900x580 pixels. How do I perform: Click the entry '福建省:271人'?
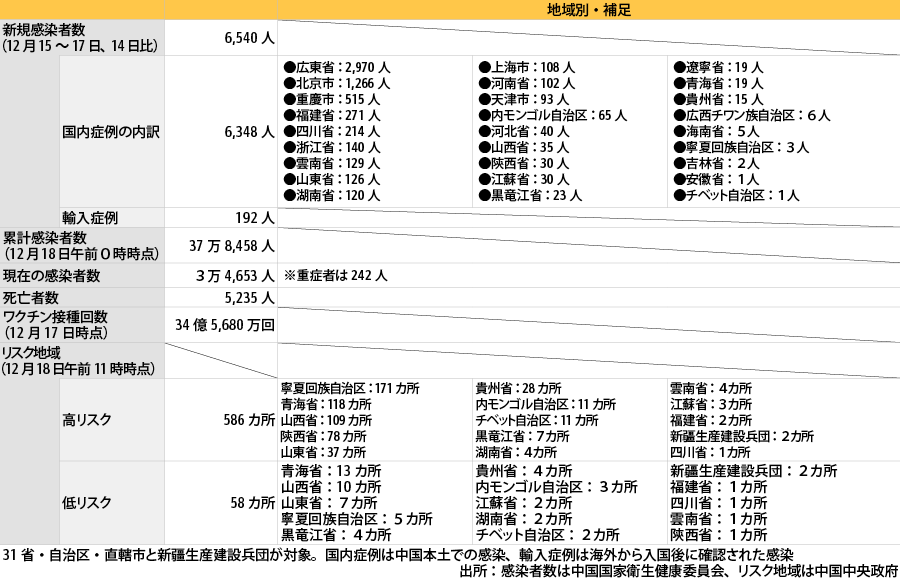(331, 115)
